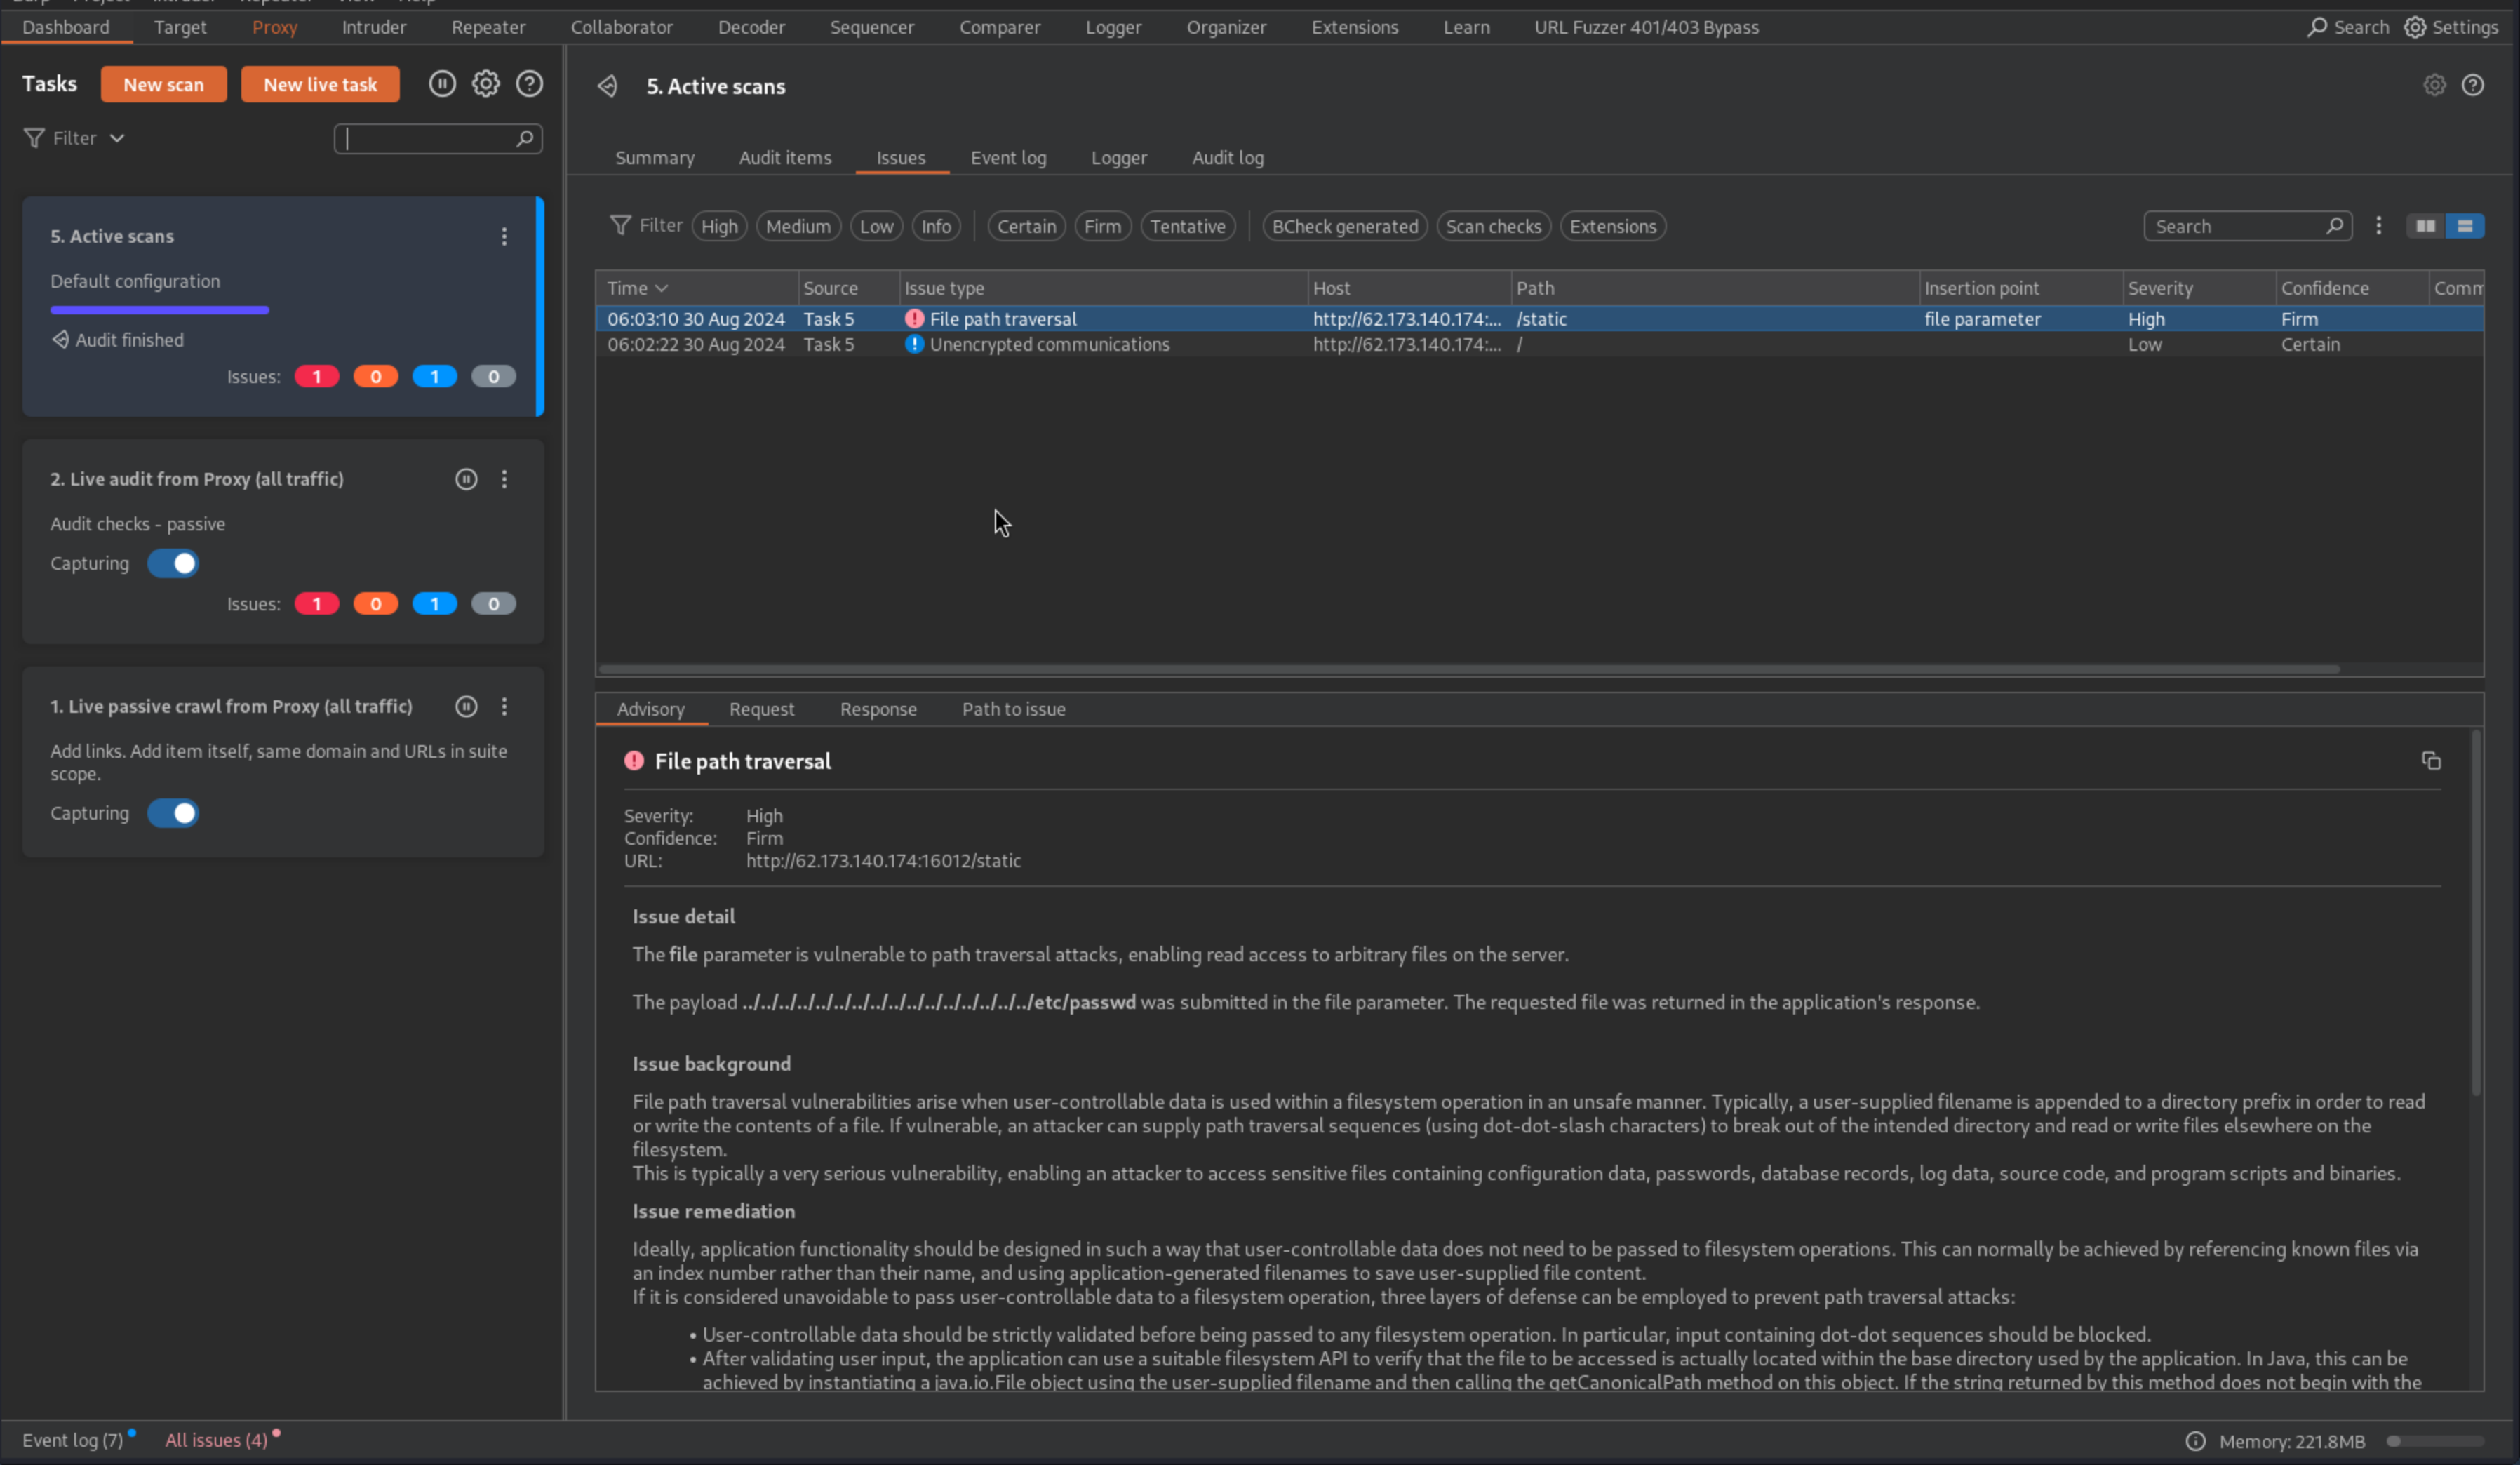Toggle Capturing switch for Live audit task
The image size is (2520, 1465).
coord(173,564)
